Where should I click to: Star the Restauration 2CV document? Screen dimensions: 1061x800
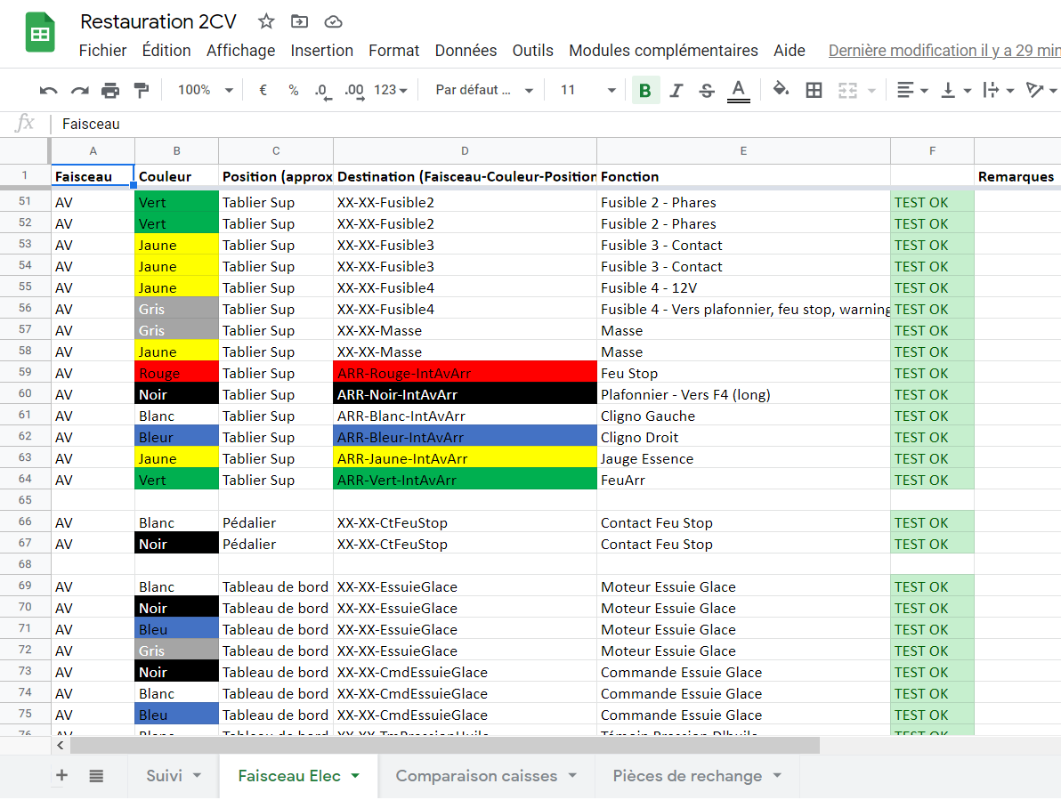[266, 22]
